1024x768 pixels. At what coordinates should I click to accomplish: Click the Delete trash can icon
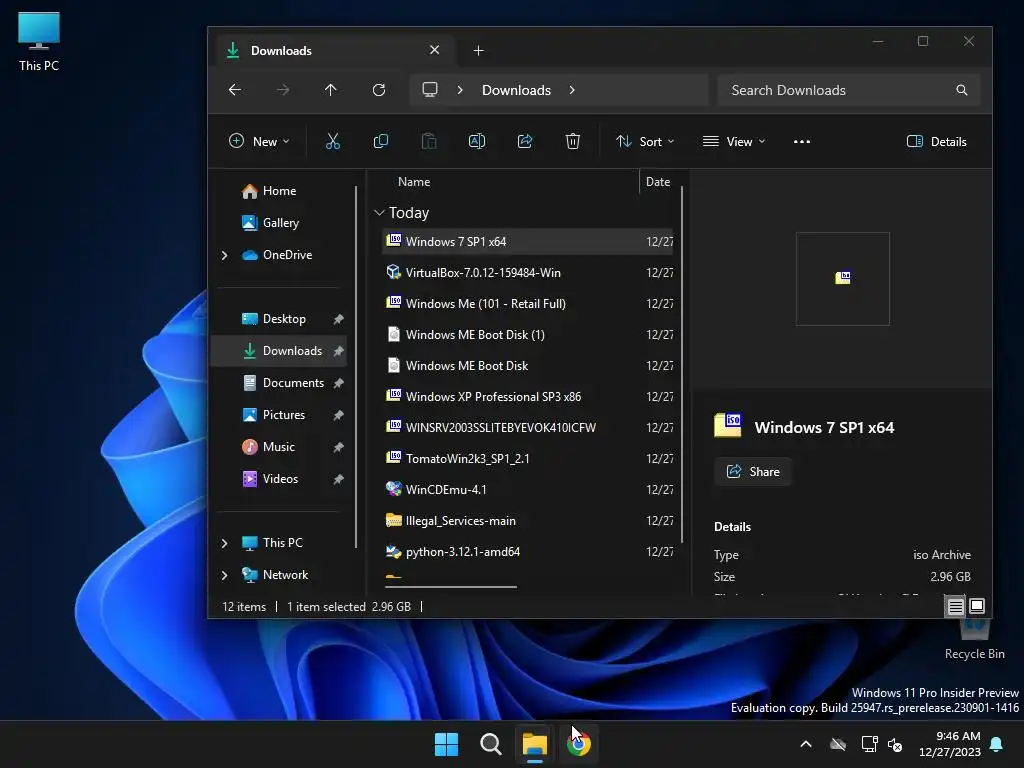coord(573,141)
